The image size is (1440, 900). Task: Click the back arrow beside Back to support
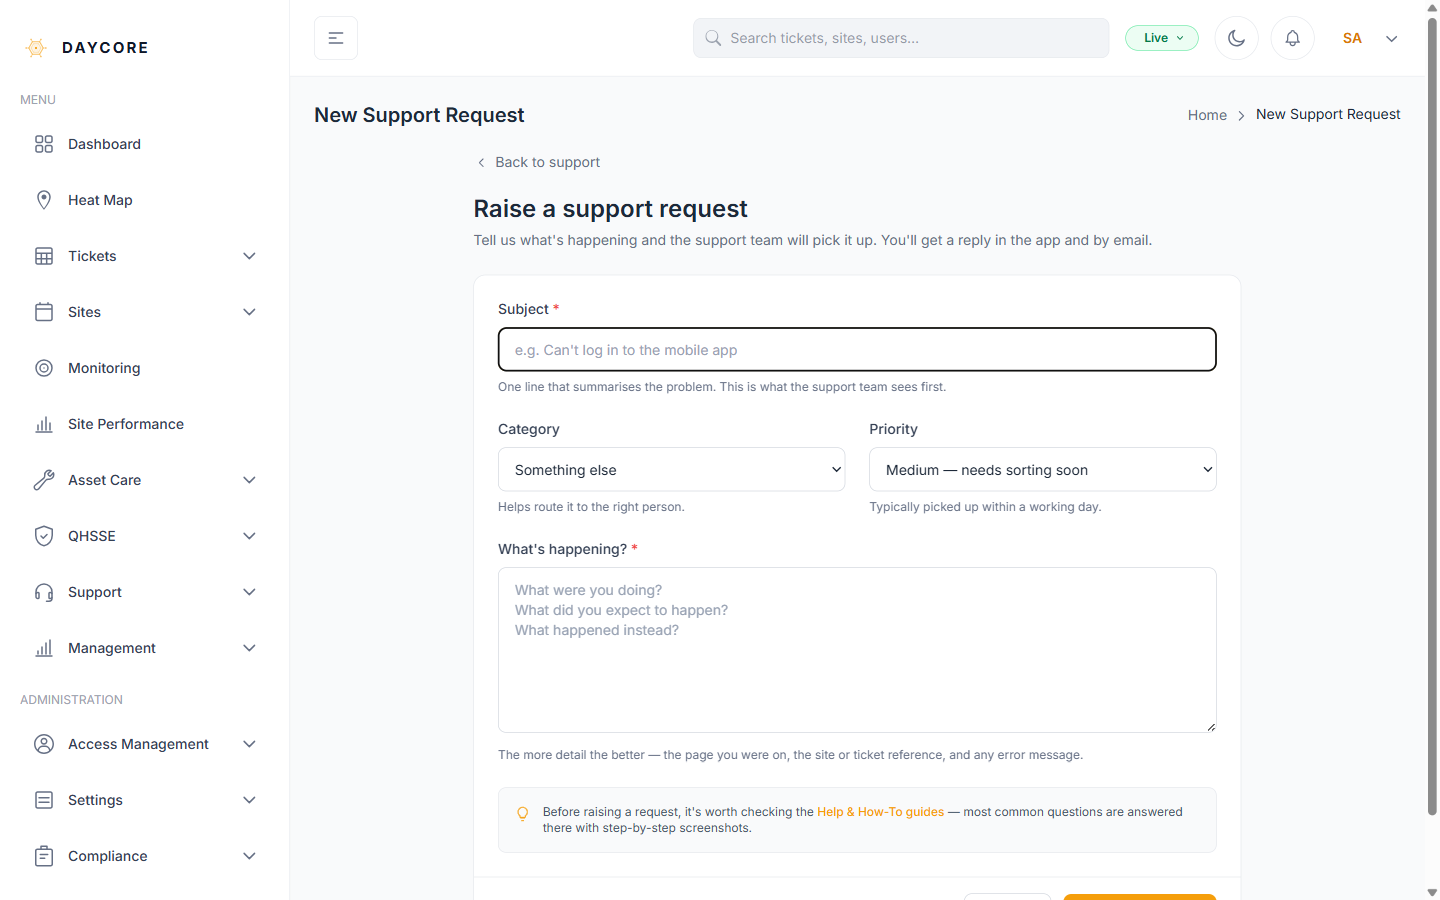[481, 162]
